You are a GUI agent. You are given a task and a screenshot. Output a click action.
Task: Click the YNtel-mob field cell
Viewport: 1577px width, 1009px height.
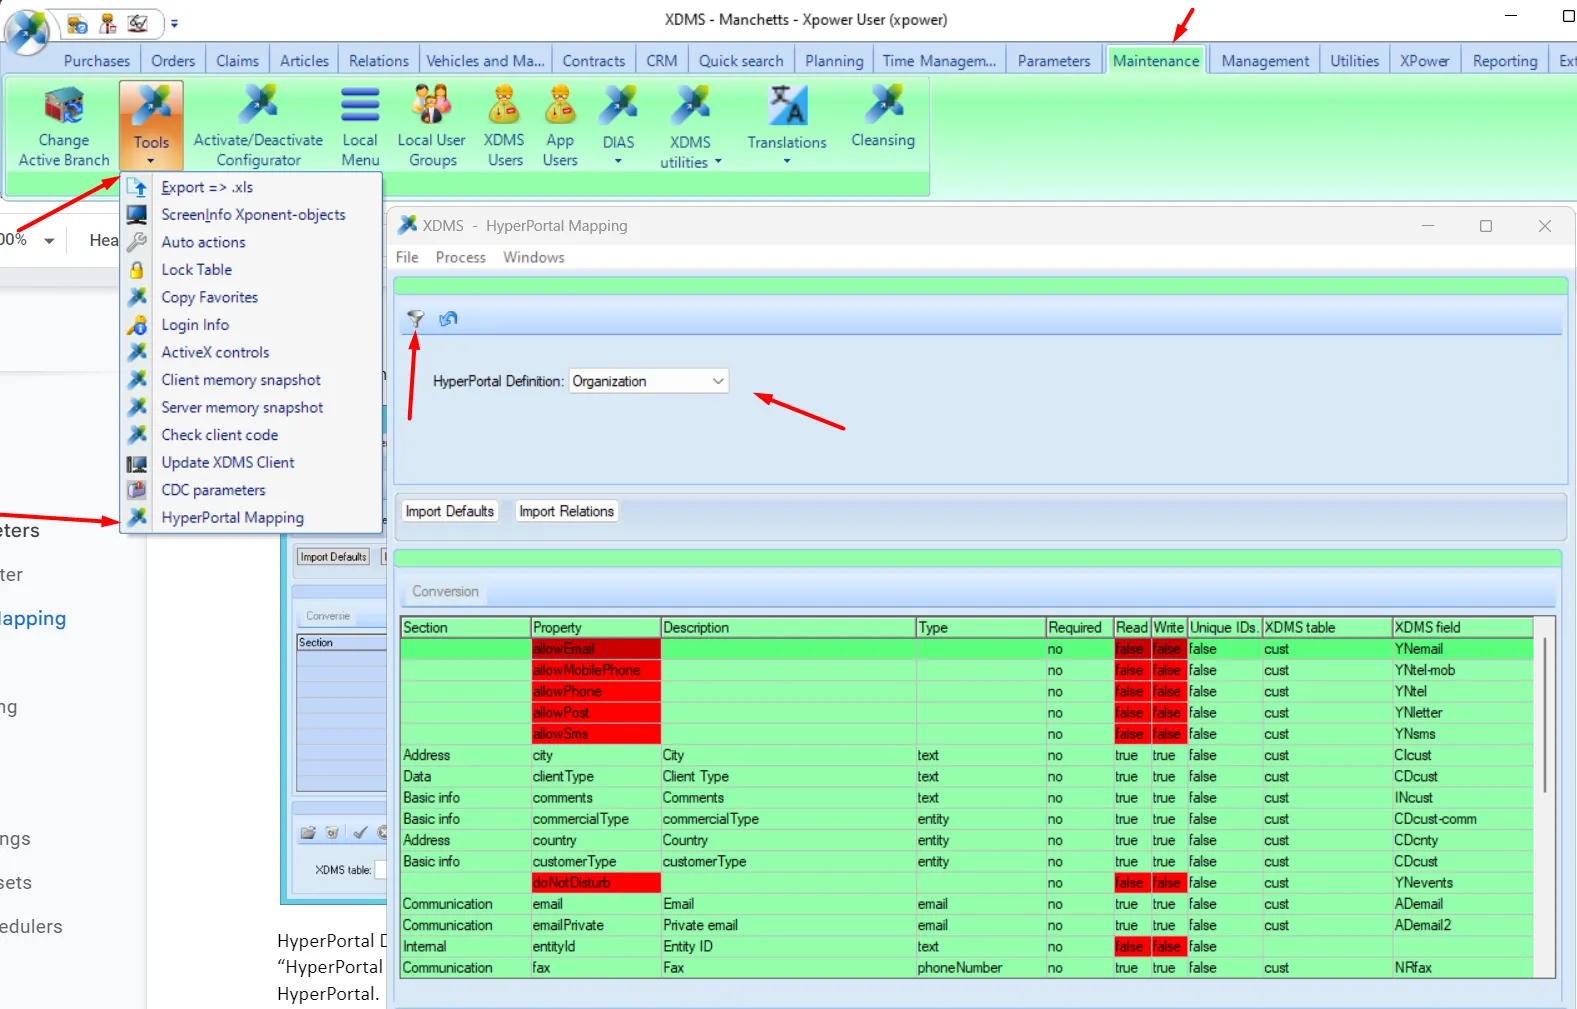pos(1463,670)
